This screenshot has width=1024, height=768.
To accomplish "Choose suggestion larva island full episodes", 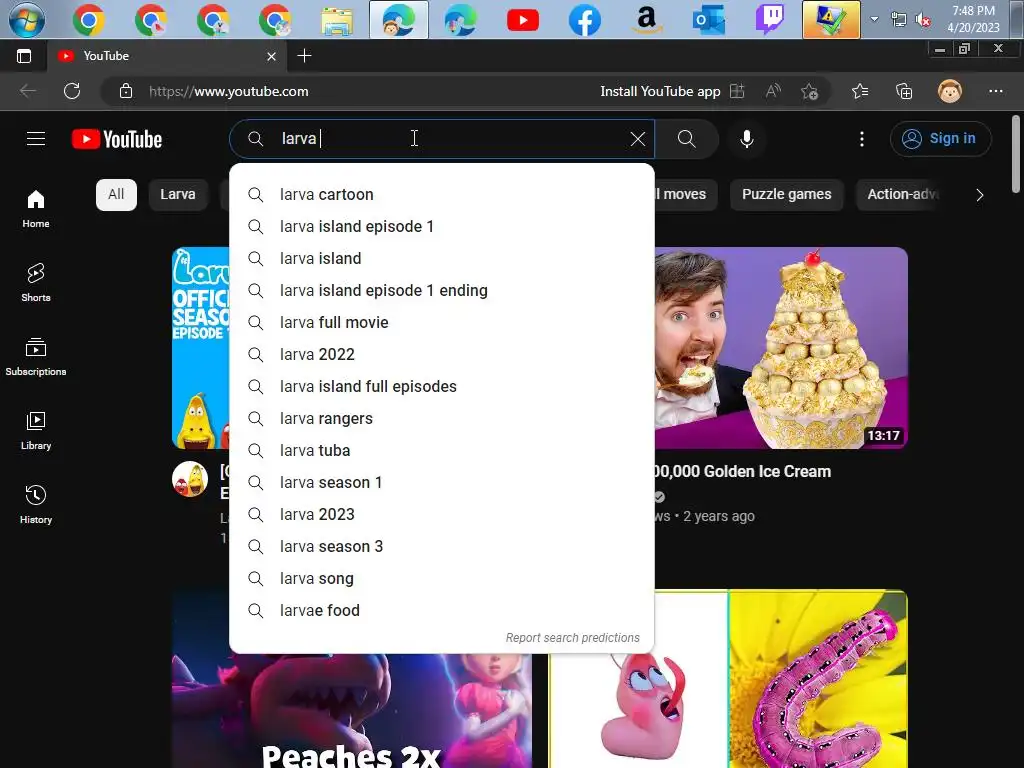I will coord(441,387).
